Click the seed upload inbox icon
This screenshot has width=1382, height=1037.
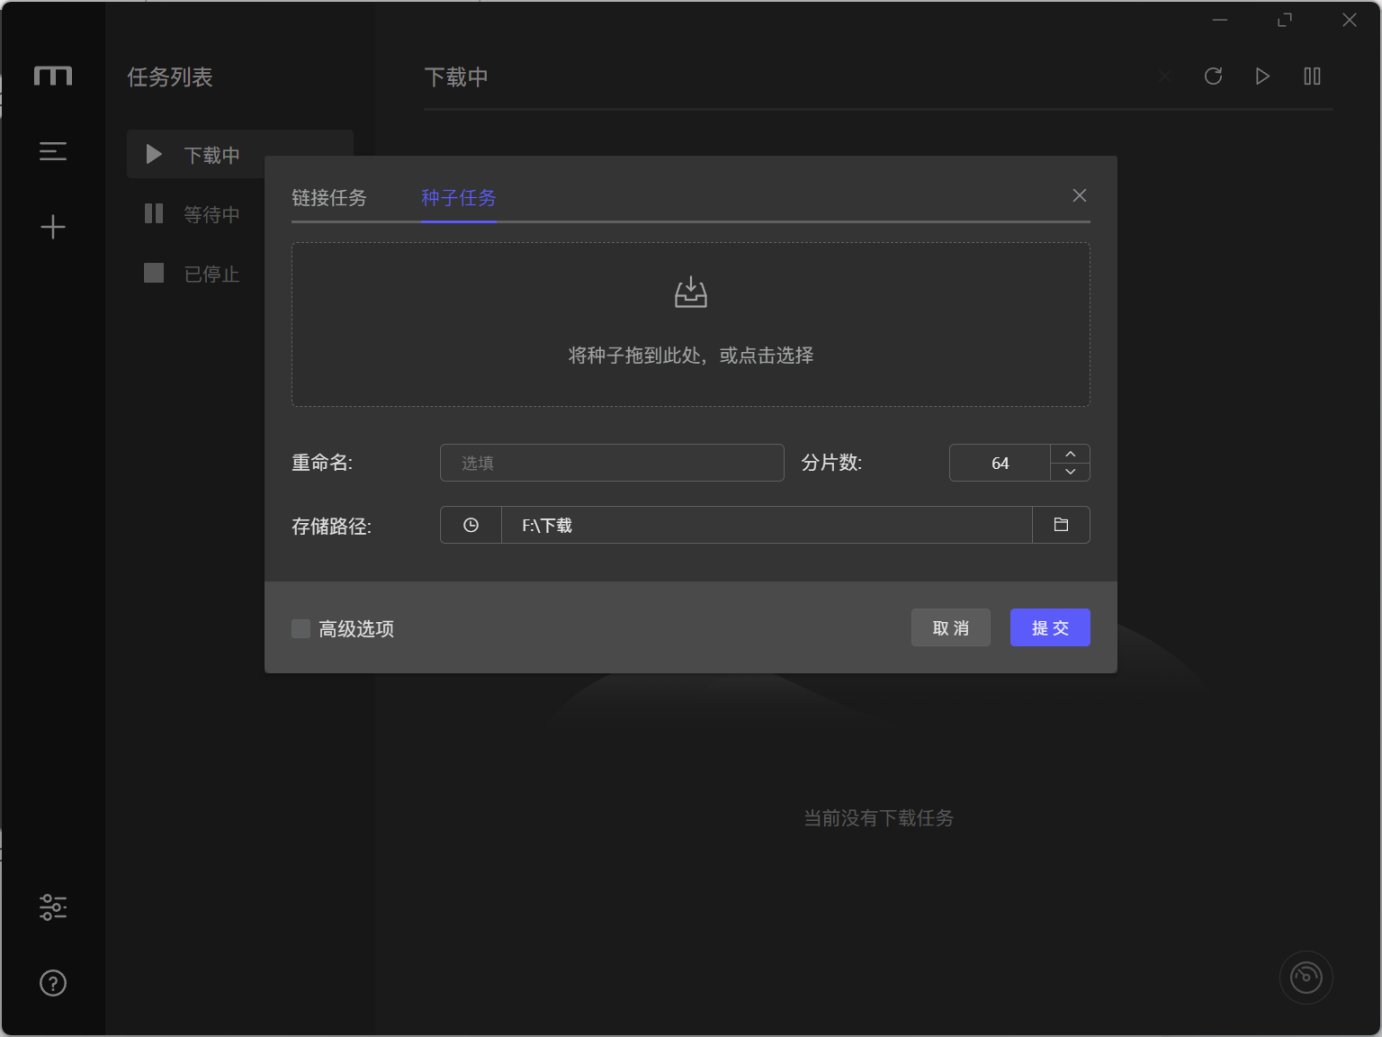pos(691,293)
